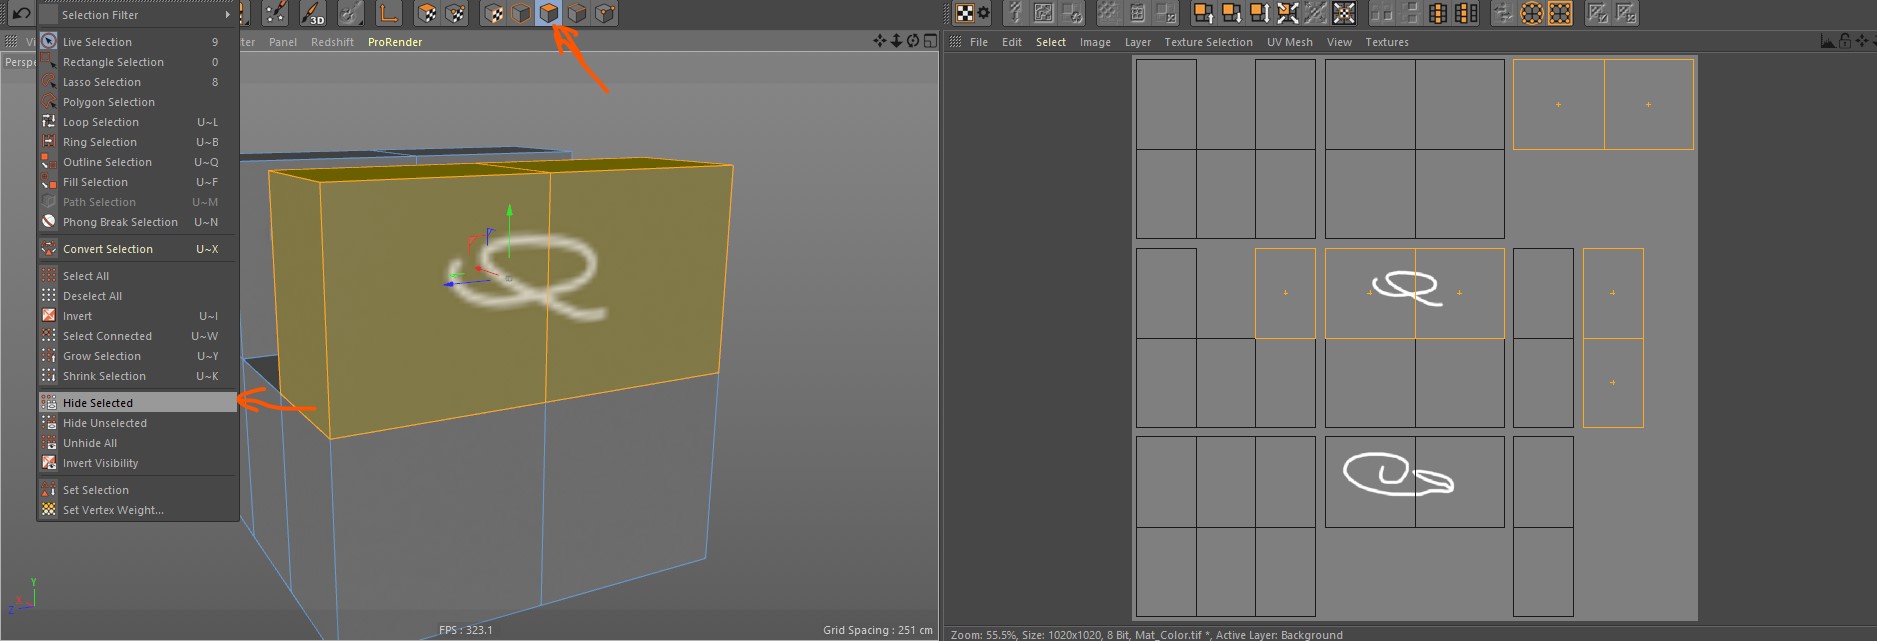This screenshot has width=1877, height=641.
Task: Click the second orange column grid icon
Action: point(1466,13)
